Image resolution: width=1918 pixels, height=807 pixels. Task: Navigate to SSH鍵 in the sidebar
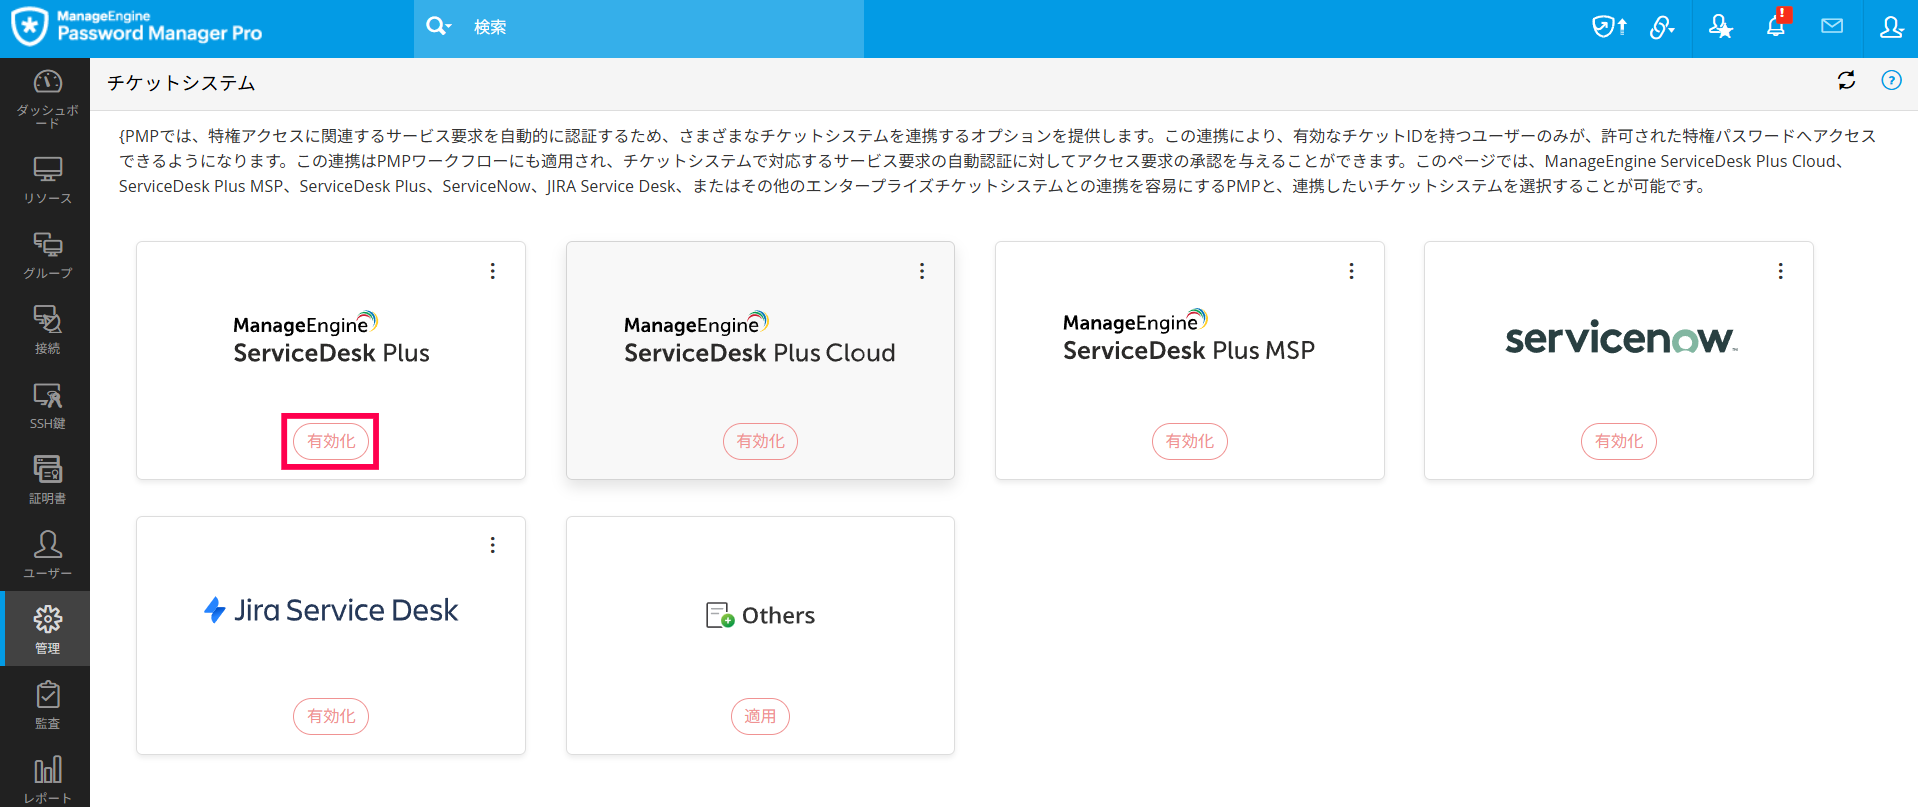click(47, 405)
